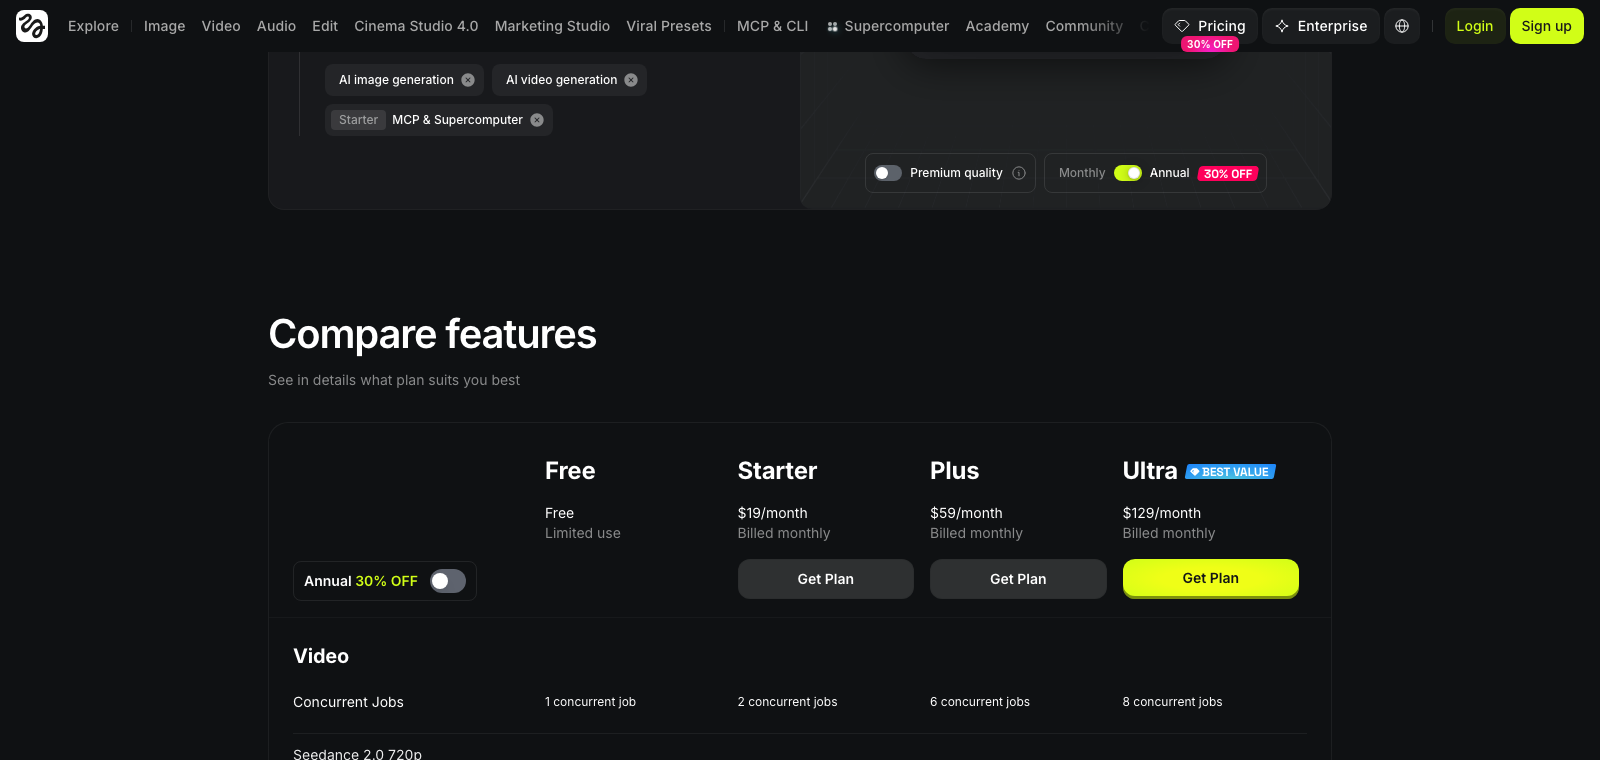1600x760 pixels.
Task: Toggle the Monthly/Annual billing switch
Action: [x=1128, y=173]
